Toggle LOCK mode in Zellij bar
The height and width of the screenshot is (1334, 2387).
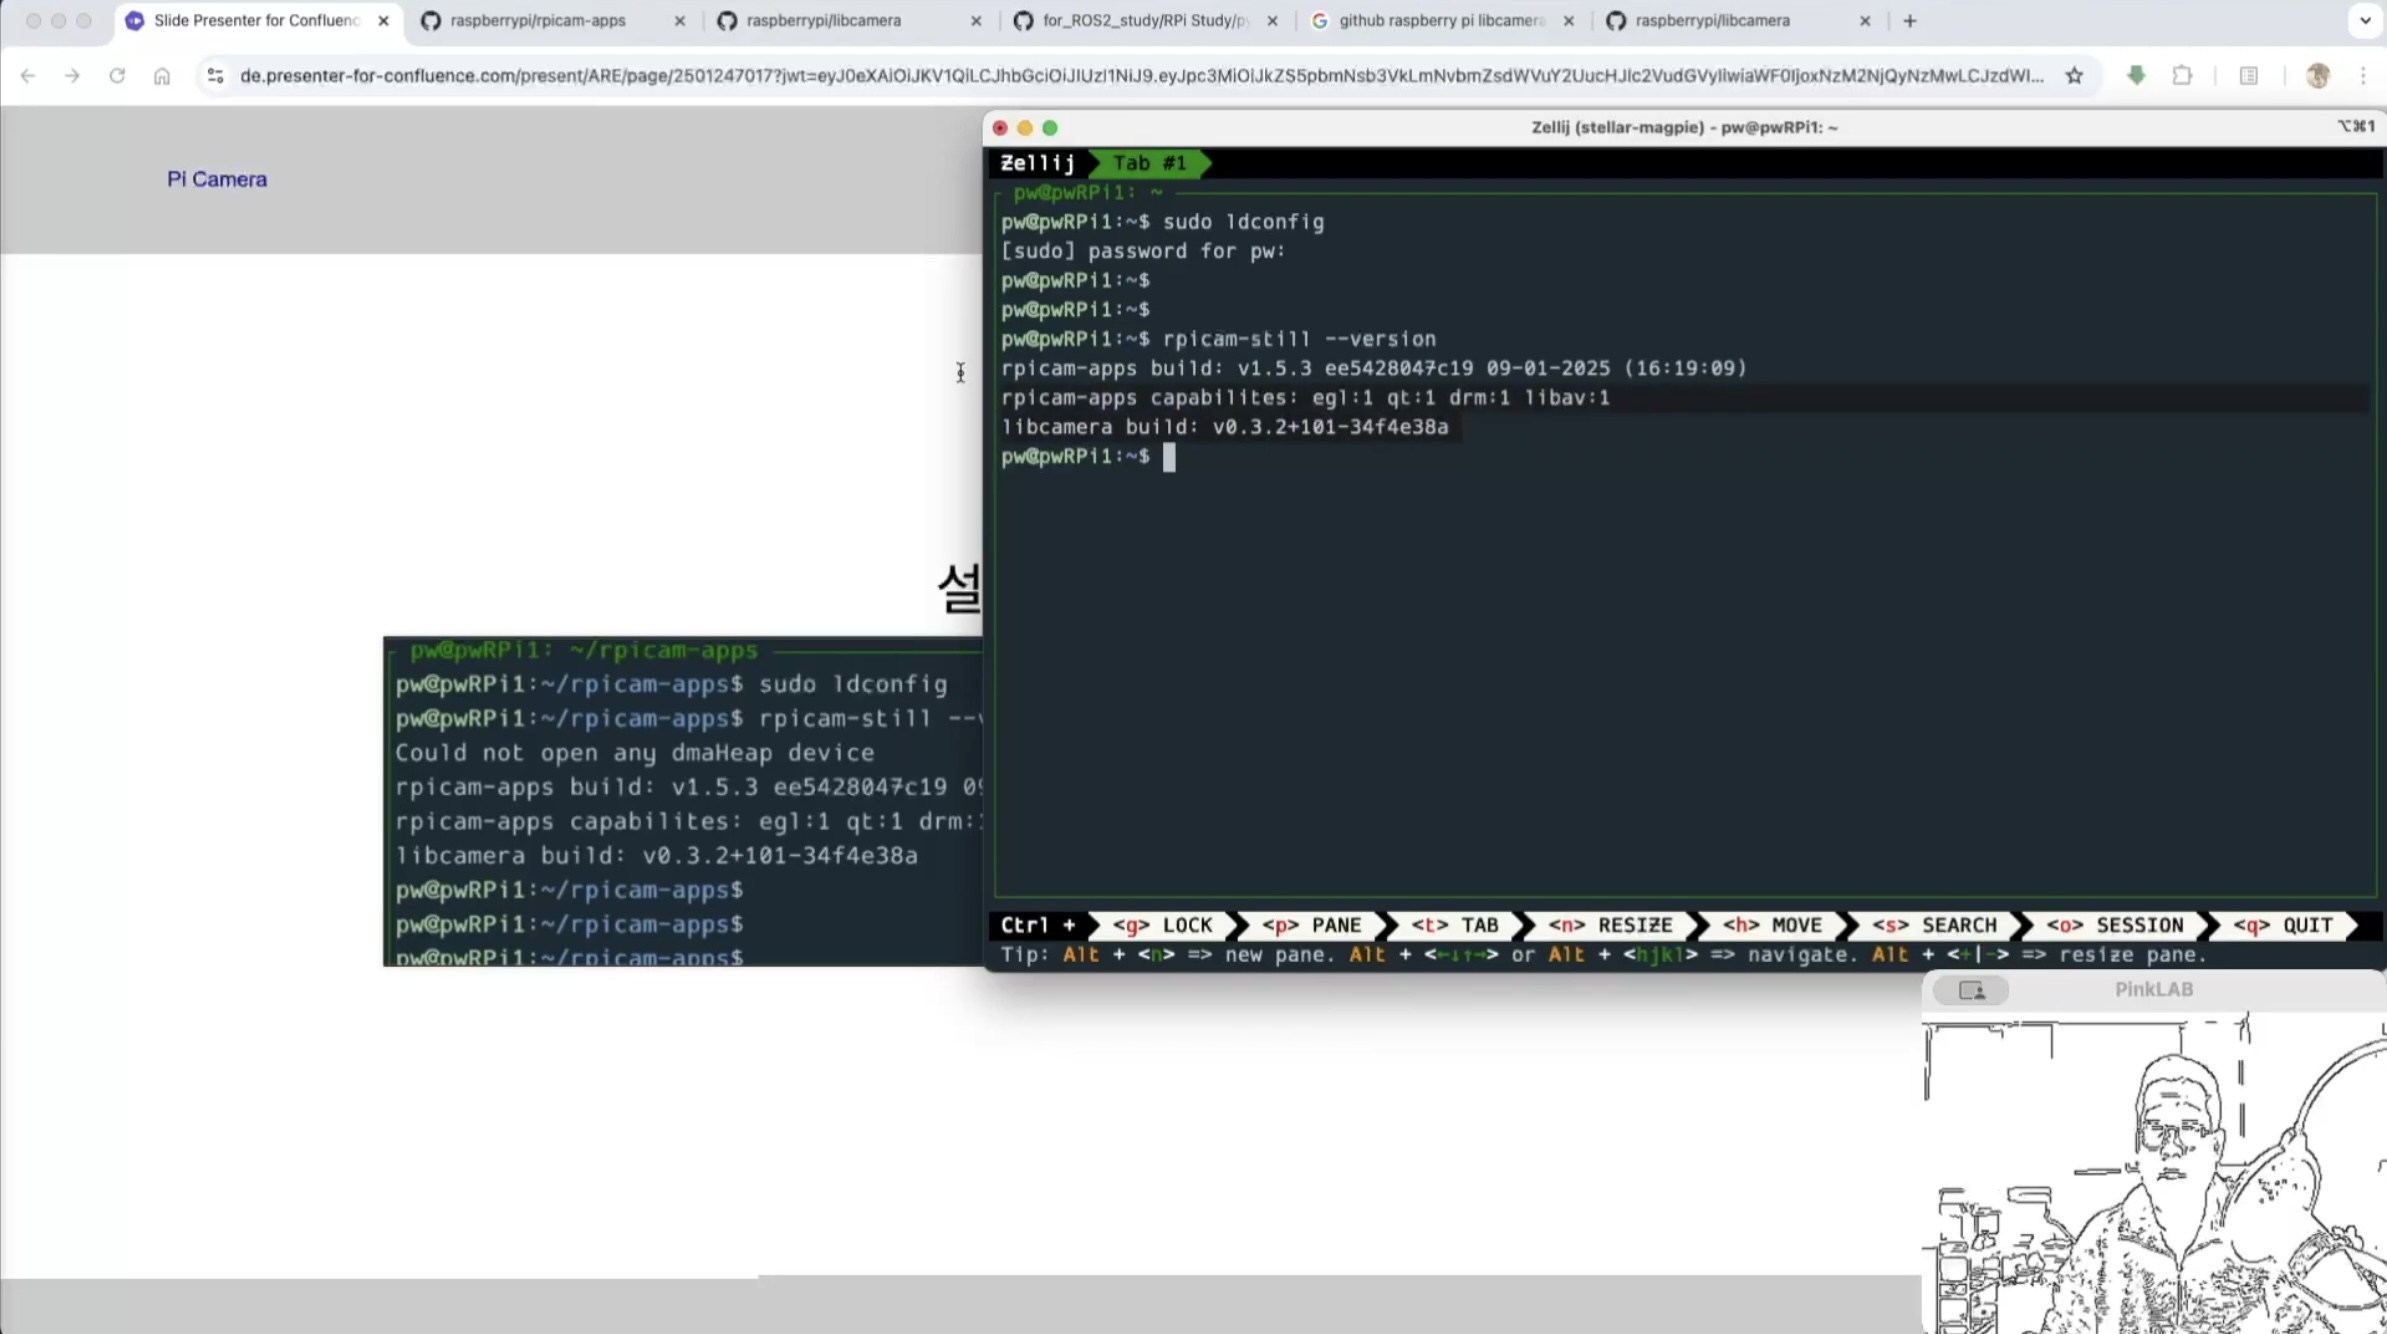pyautogui.click(x=1163, y=926)
